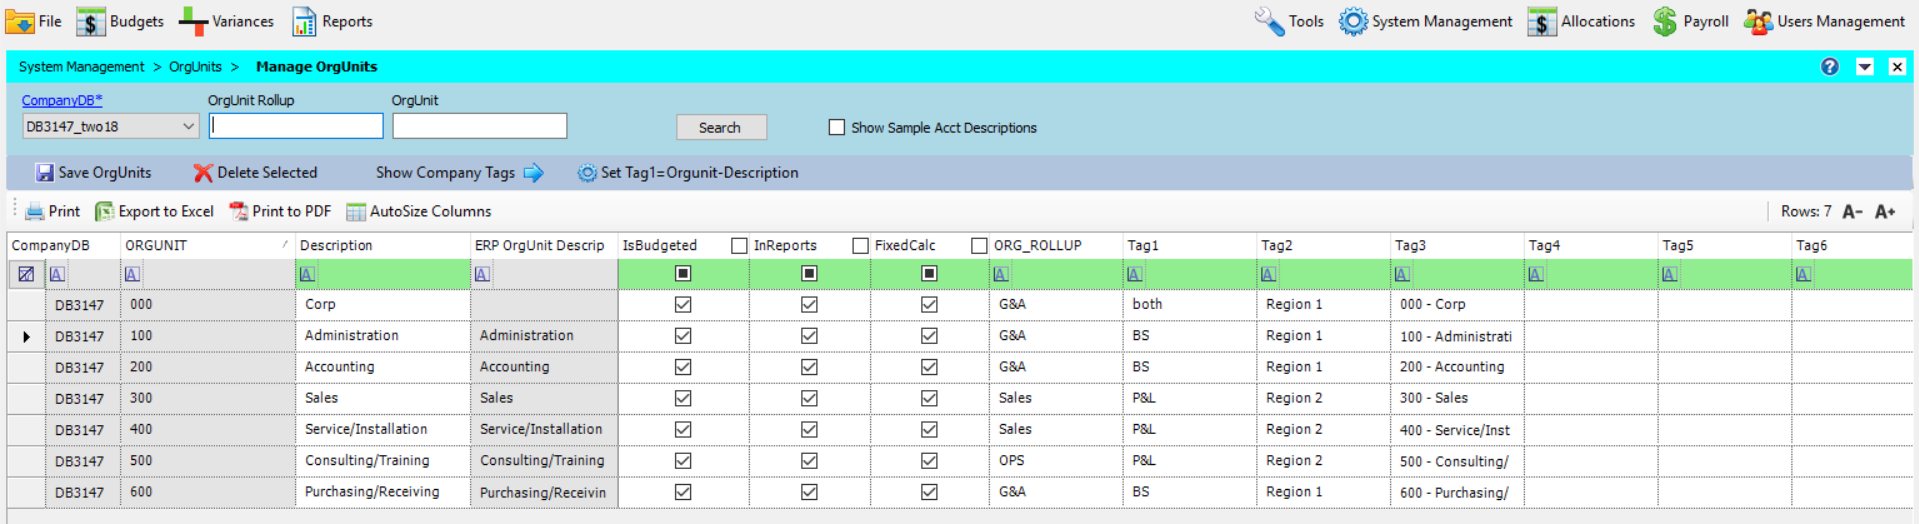Click Delete Selected
This screenshot has width=1919, height=524.
[255, 172]
